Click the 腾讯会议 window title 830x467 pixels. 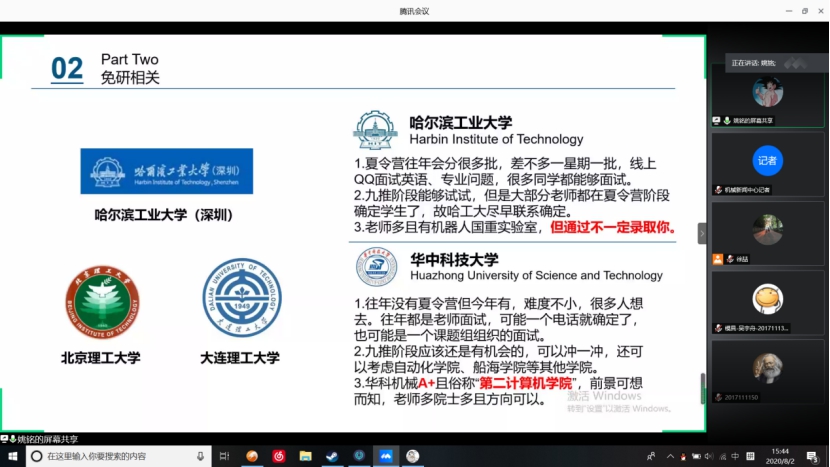click(414, 11)
